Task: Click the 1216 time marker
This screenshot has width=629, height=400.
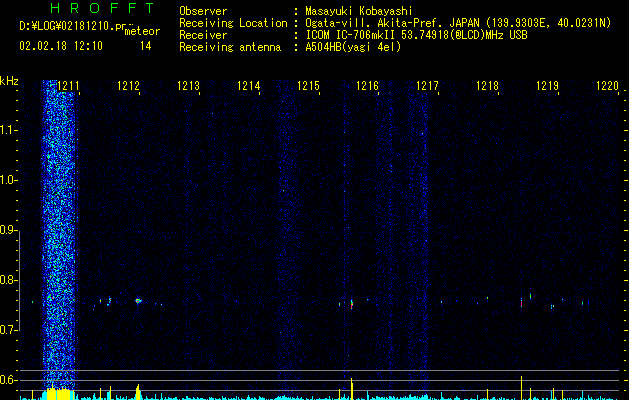Action: [368, 86]
